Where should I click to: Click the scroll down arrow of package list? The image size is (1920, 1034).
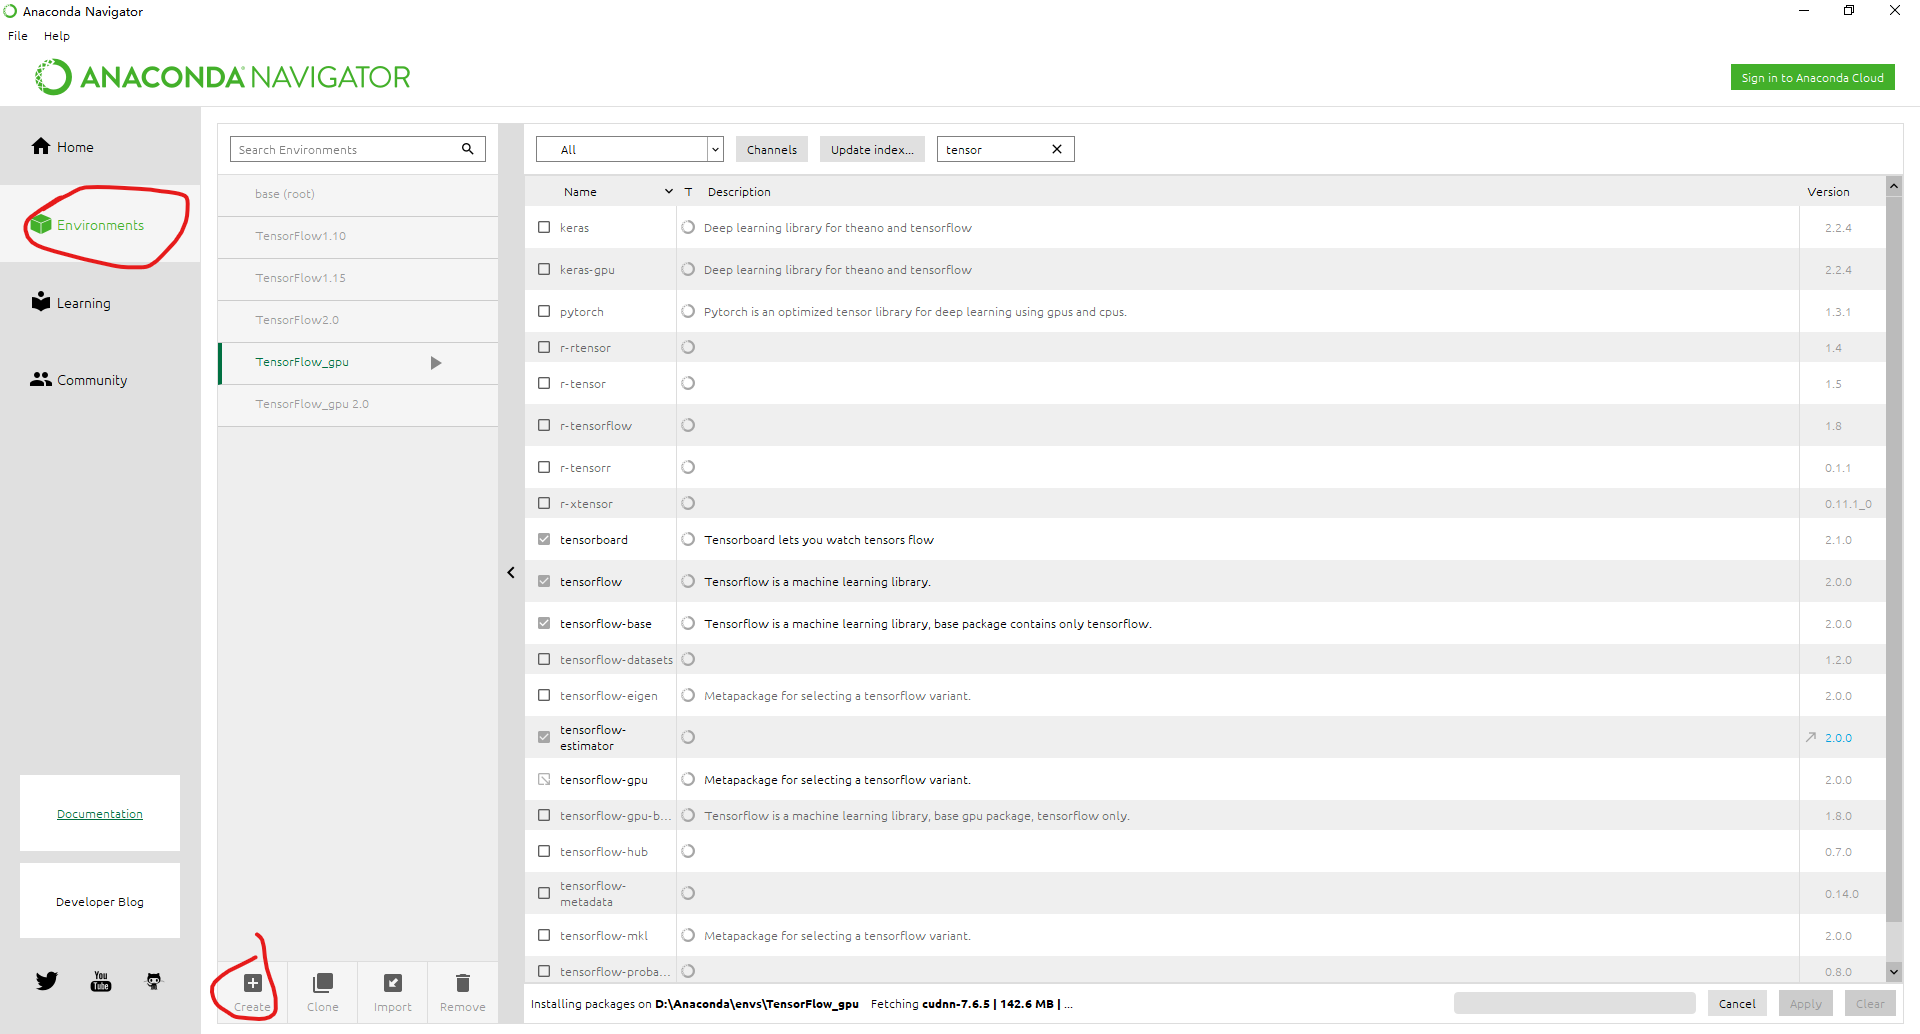(x=1894, y=971)
